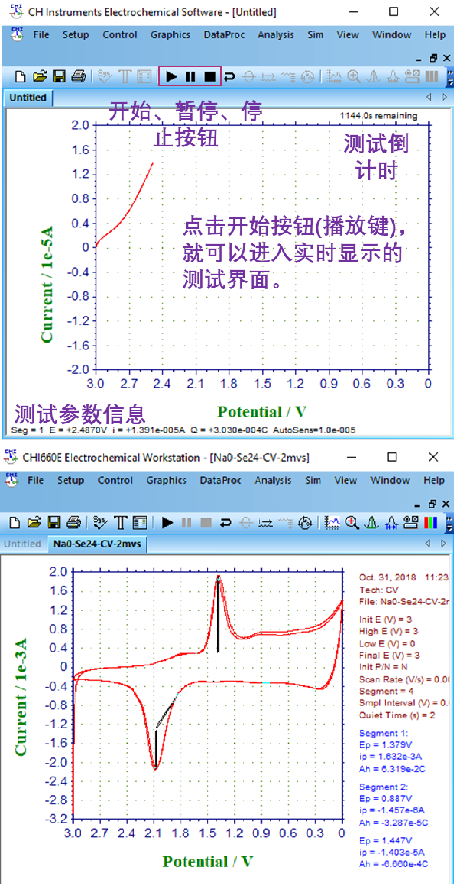Screen dimensions: 454x885
Task: Reverse Scan arrow icon in CHI660E toolbar
Action: point(226,523)
